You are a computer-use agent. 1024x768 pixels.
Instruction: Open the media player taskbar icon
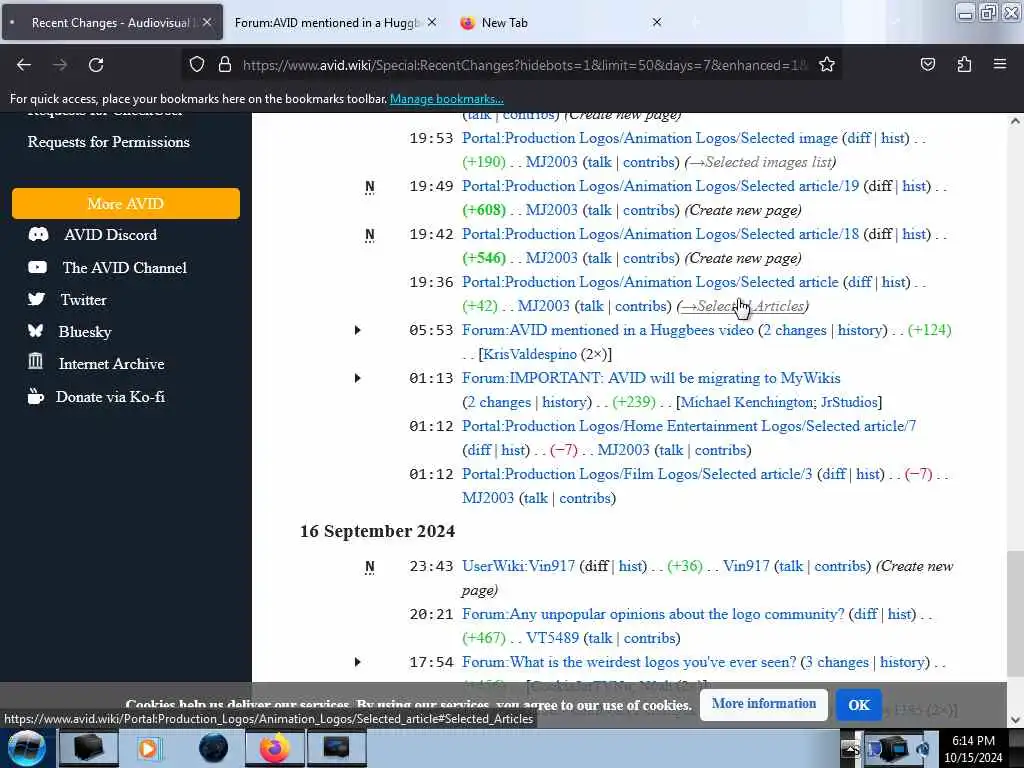[149, 748]
